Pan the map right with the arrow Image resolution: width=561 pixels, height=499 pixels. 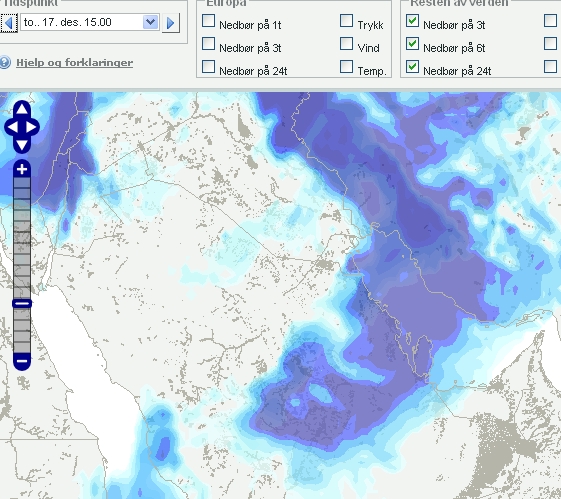pos(32,127)
